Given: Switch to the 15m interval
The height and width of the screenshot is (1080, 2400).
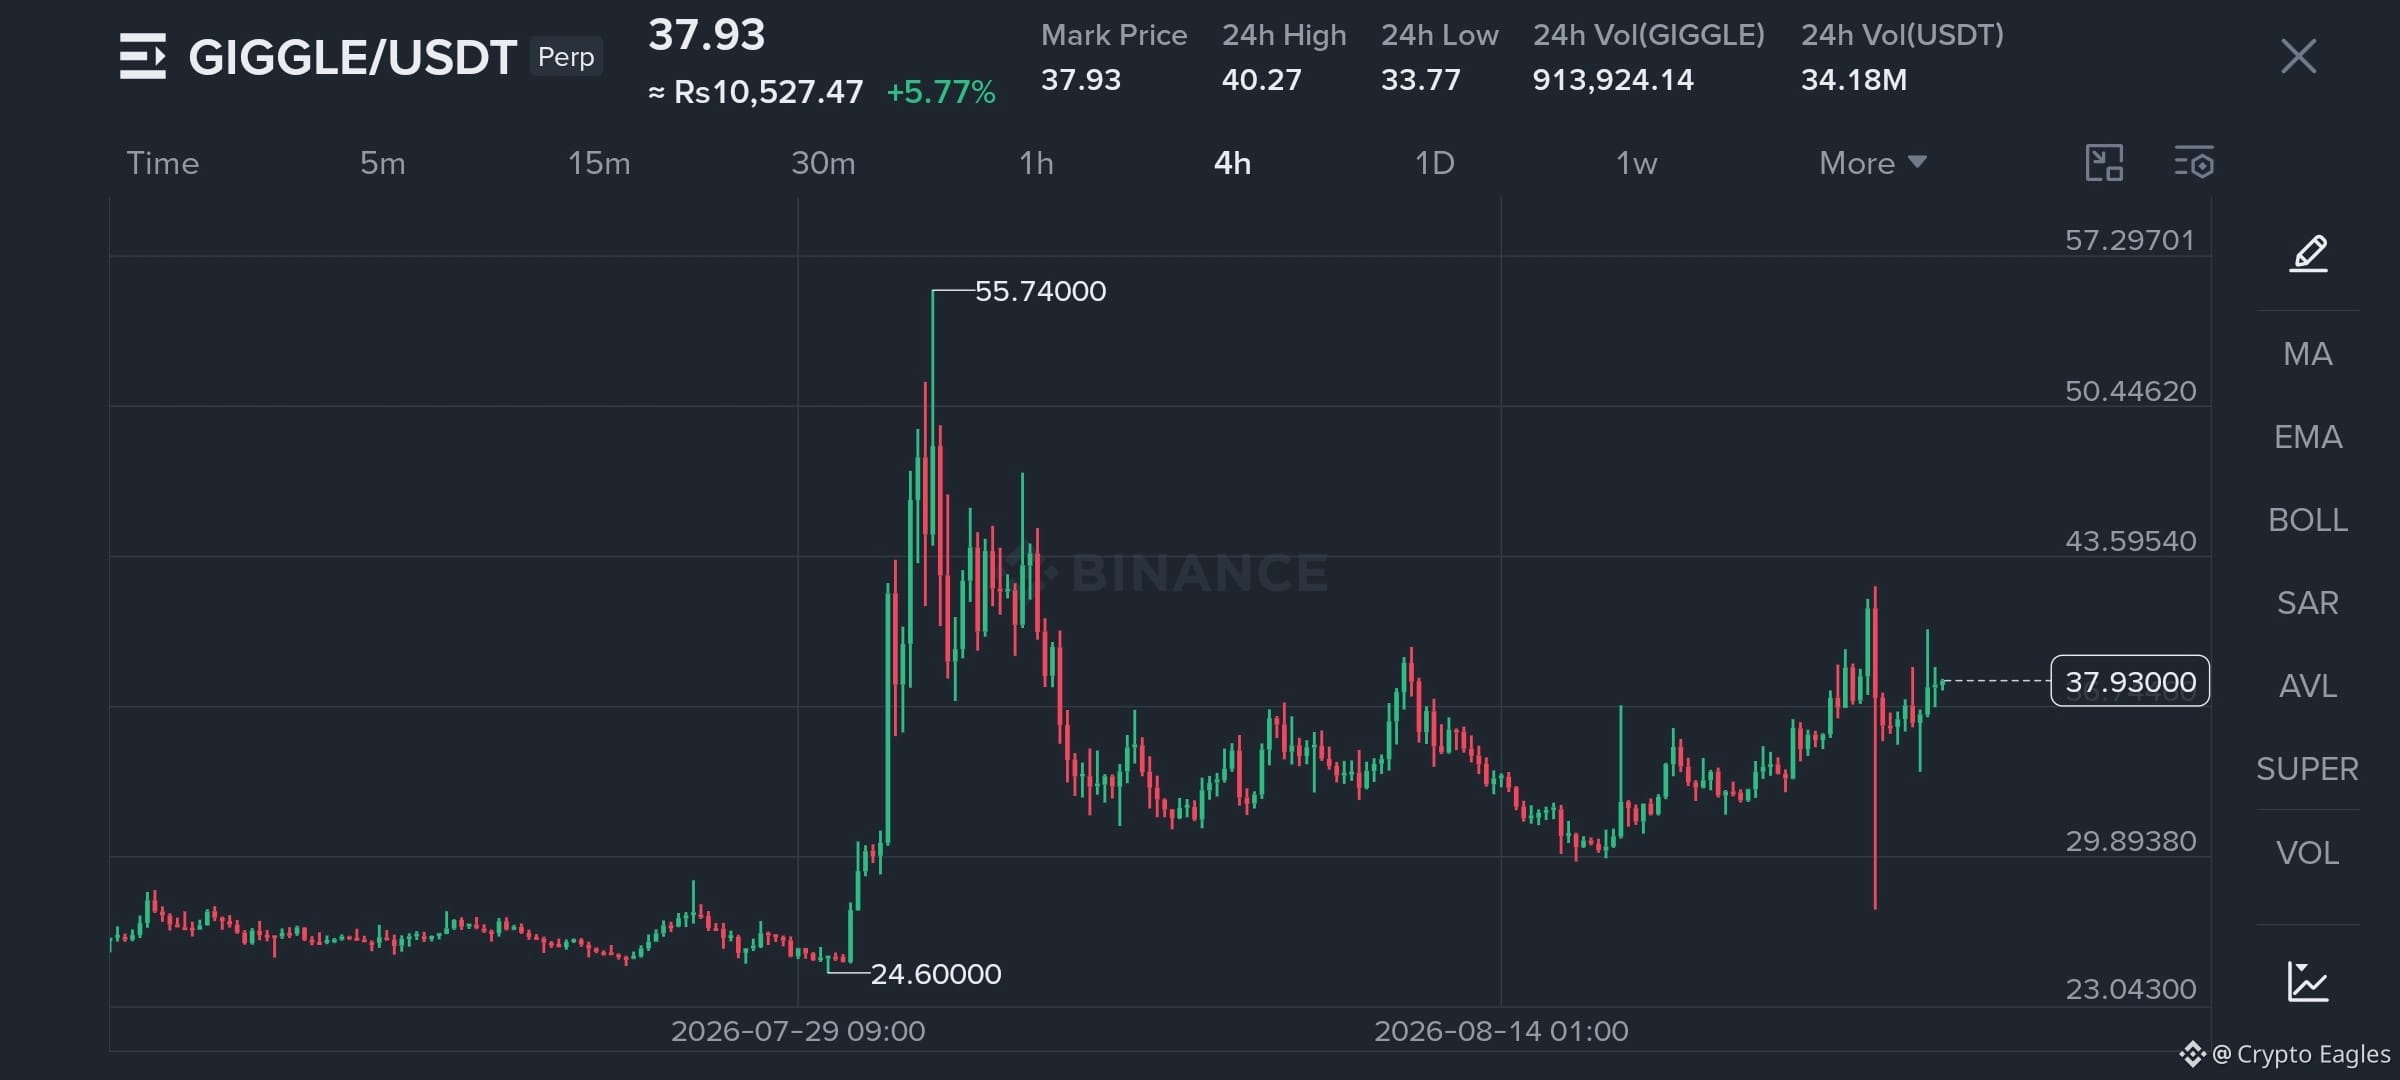Looking at the screenshot, I should [599, 163].
